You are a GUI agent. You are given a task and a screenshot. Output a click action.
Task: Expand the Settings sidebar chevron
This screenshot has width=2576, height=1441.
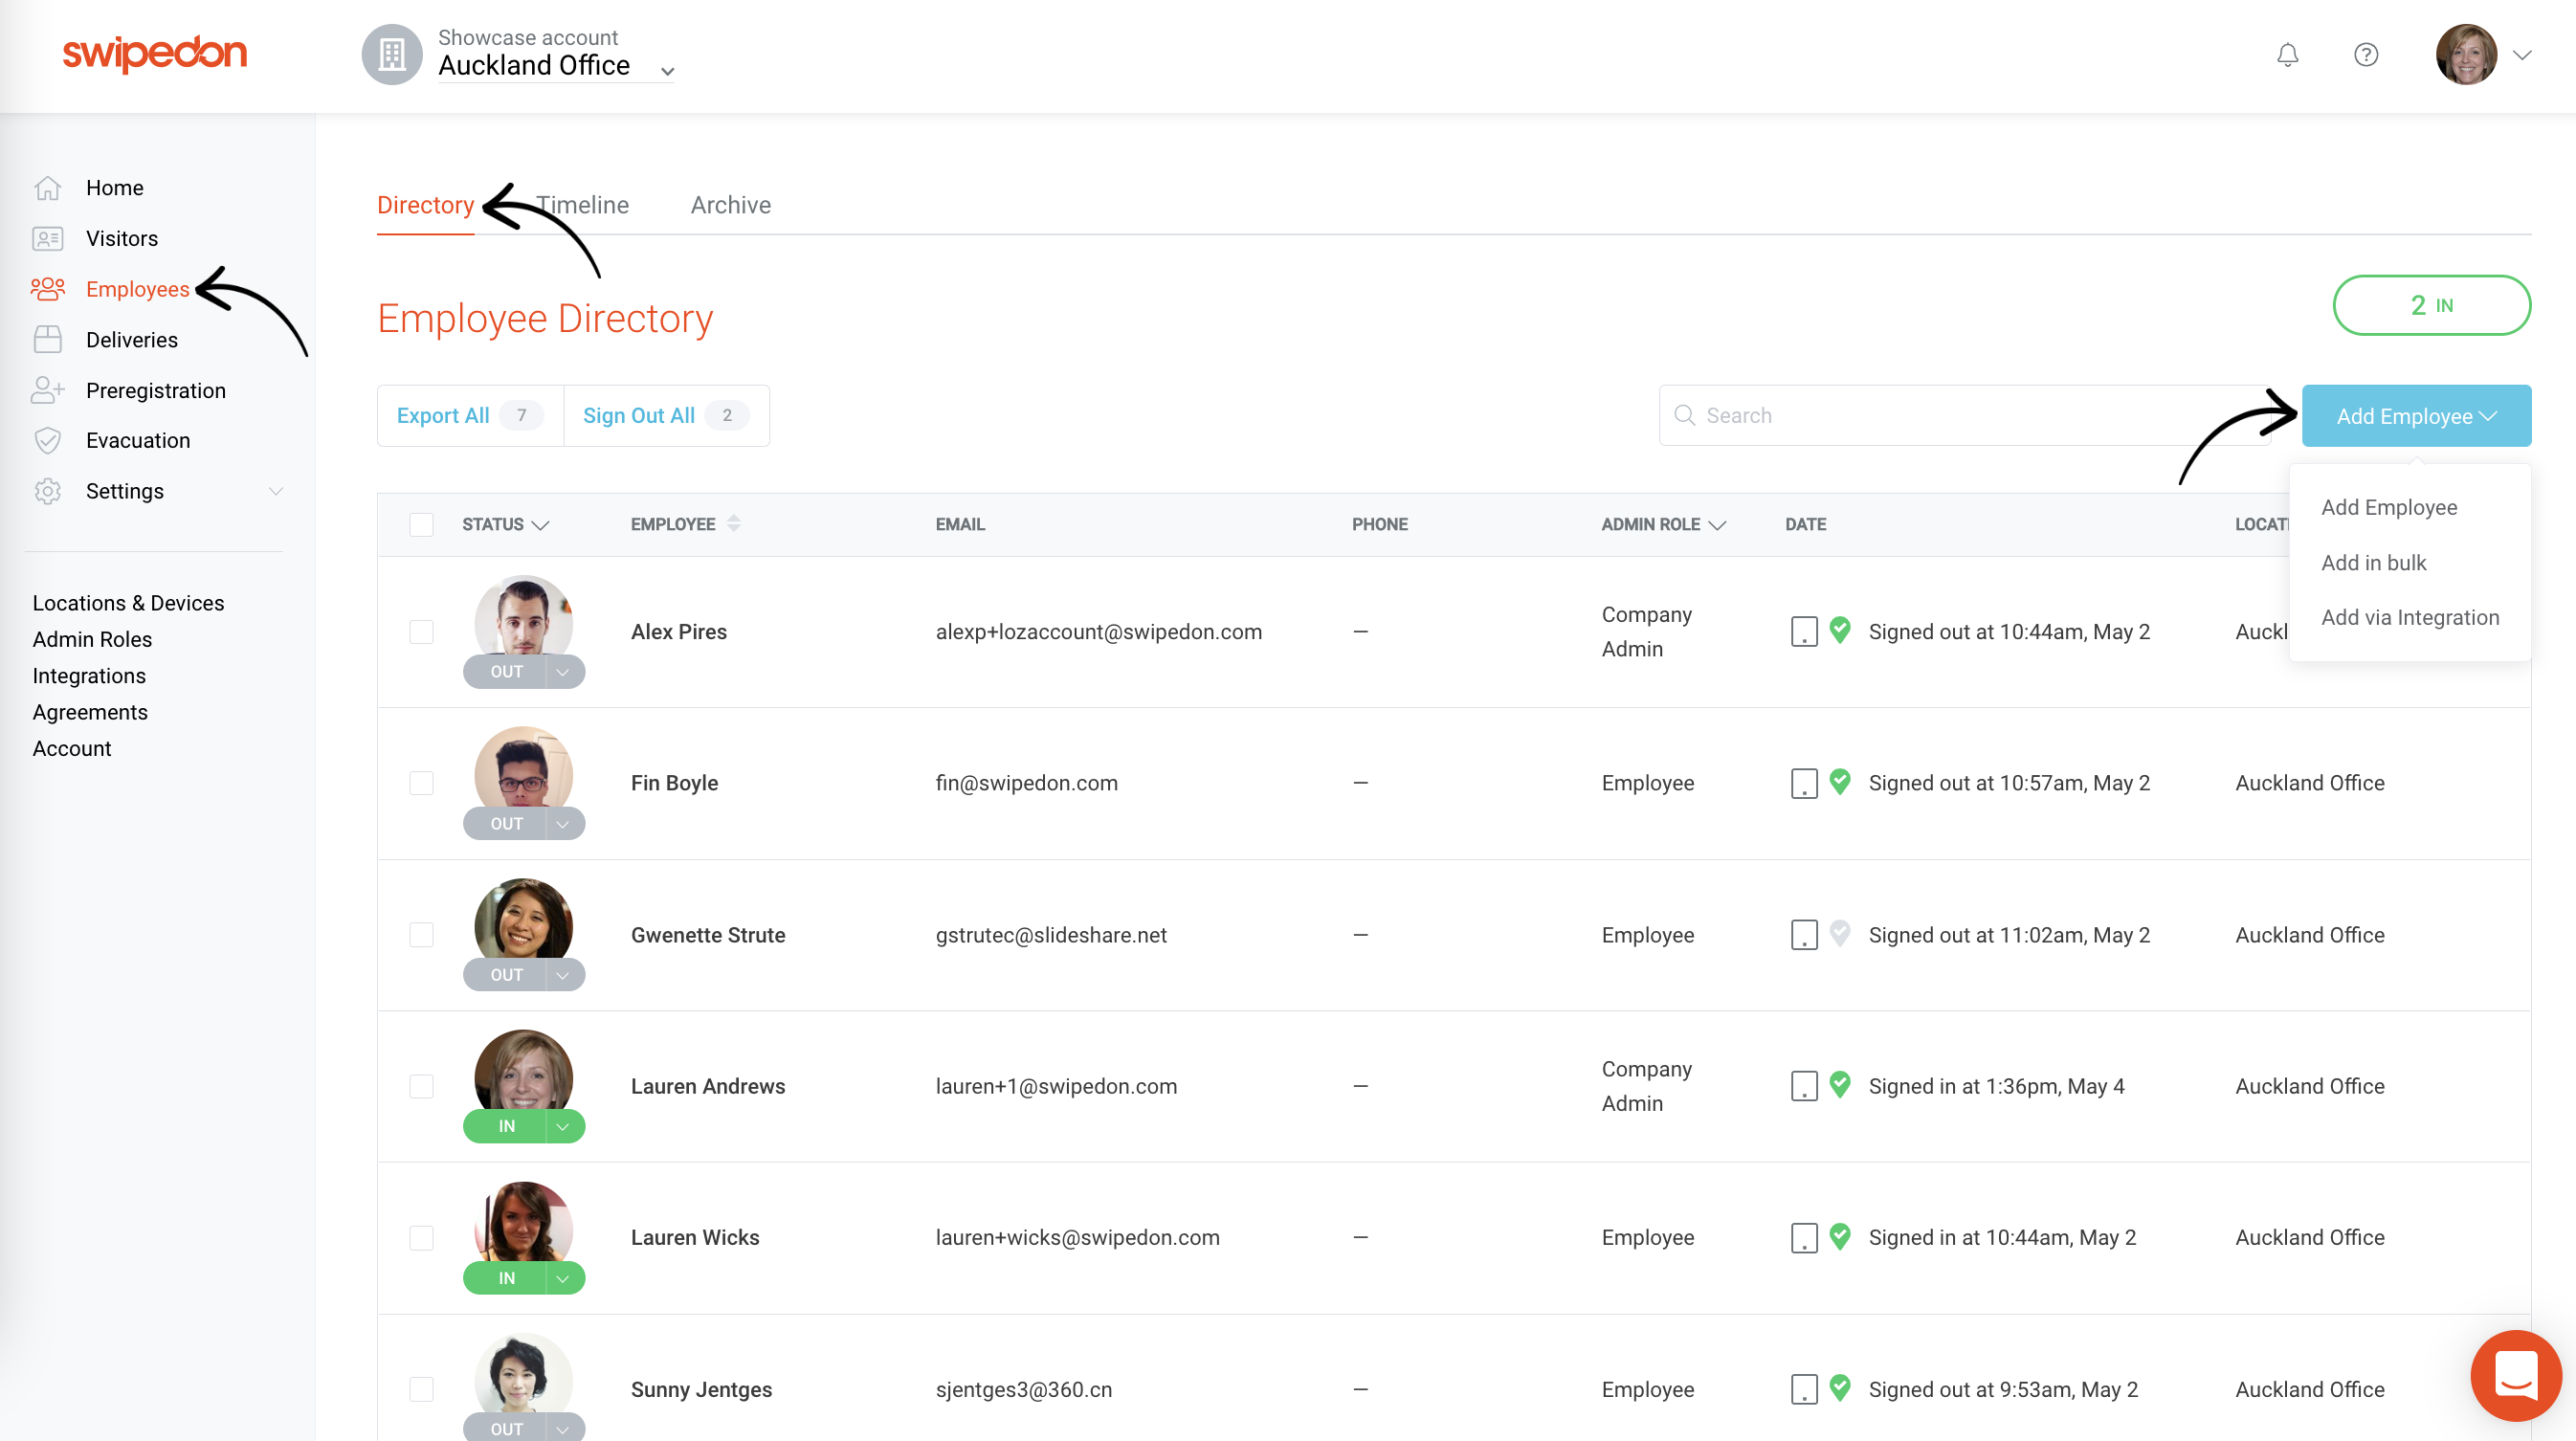[x=276, y=491]
